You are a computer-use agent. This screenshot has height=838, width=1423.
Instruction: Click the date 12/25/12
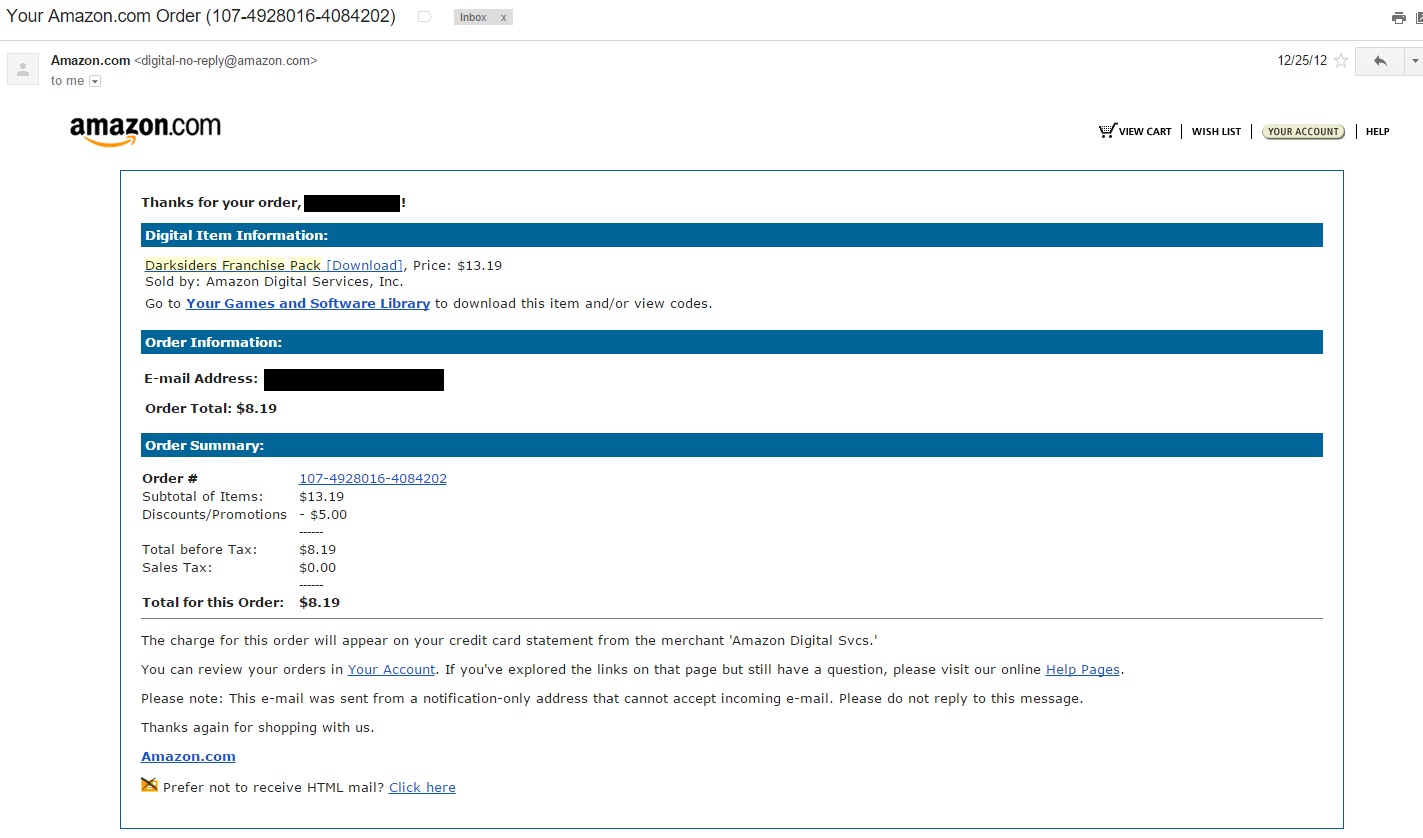[1302, 61]
